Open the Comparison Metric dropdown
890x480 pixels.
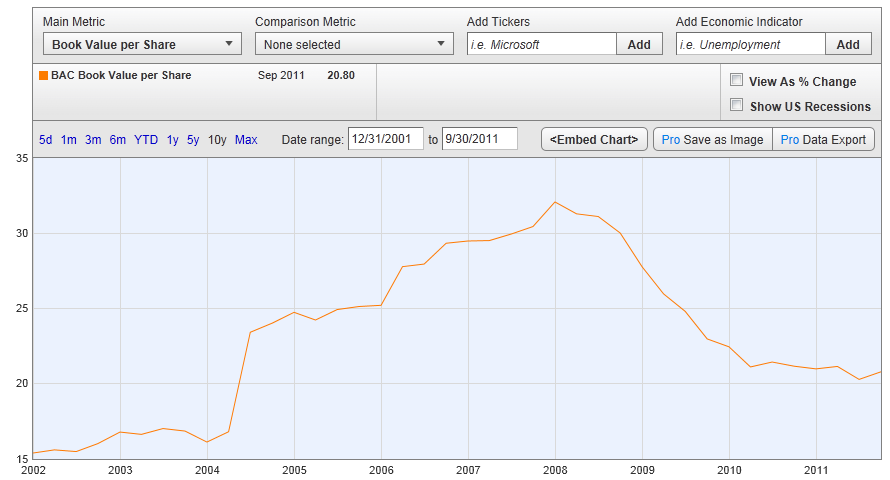(x=354, y=44)
